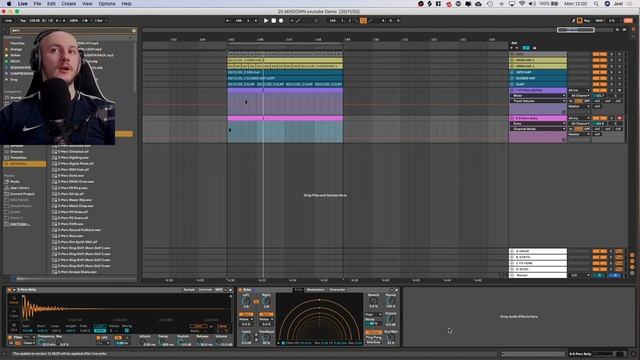This screenshot has height=360, width=640.
Task: Select Grooves category in the browser
Action: pyautogui.click(x=17, y=151)
